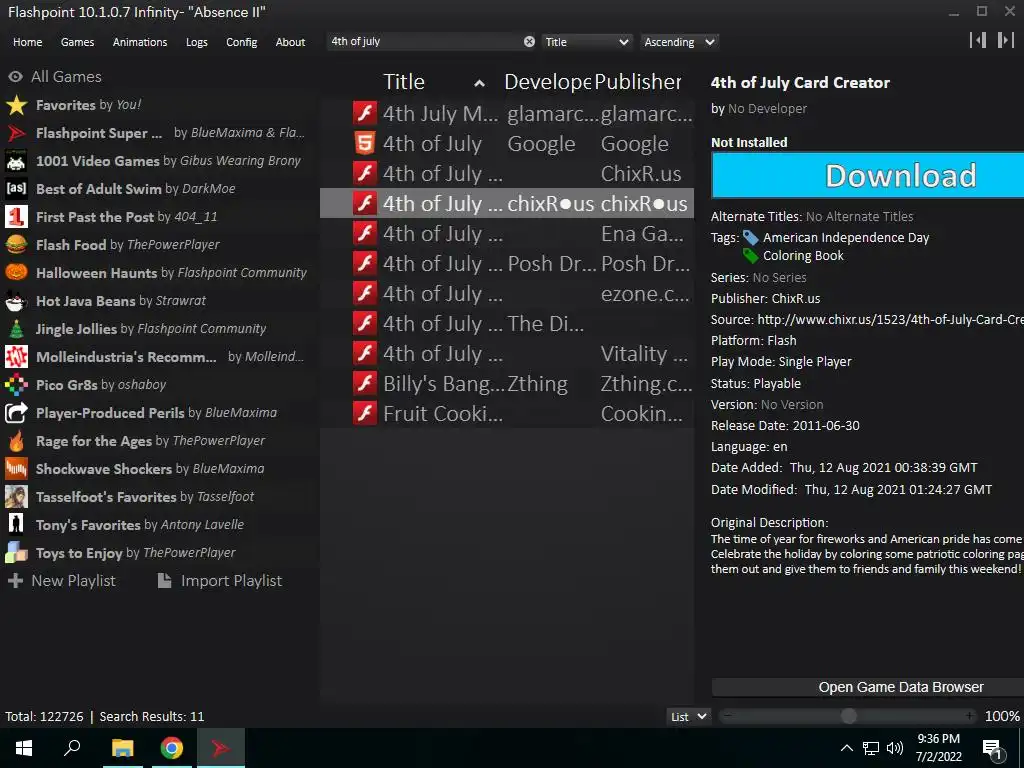Select Toys to Enjoy blocks icon
Image resolution: width=1024 pixels, height=768 pixels.
16,552
